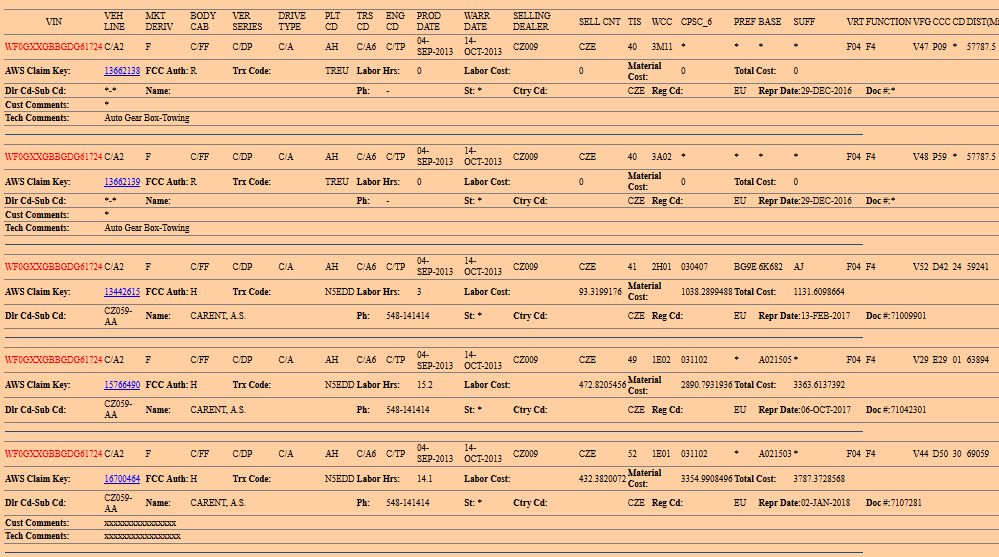Click the PROD DATE column header
This screenshot has height=557, width=999.
click(x=428, y=22)
